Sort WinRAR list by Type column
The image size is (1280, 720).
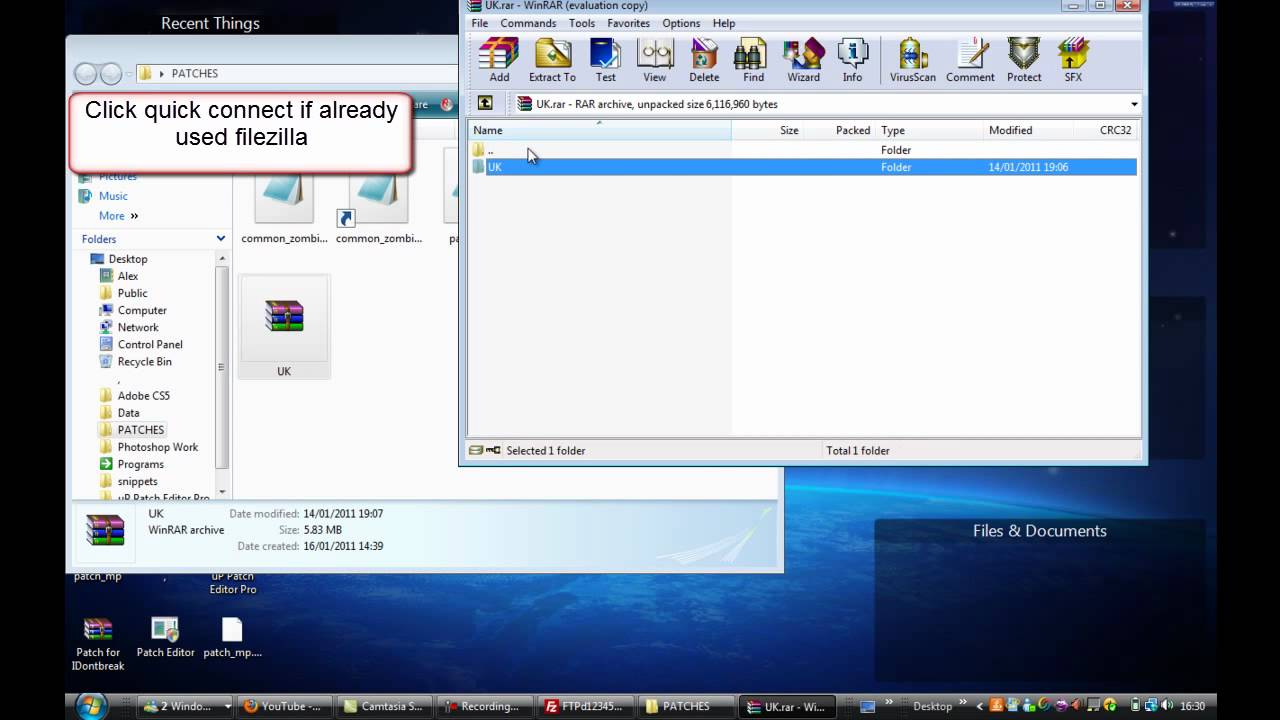[x=930, y=130]
